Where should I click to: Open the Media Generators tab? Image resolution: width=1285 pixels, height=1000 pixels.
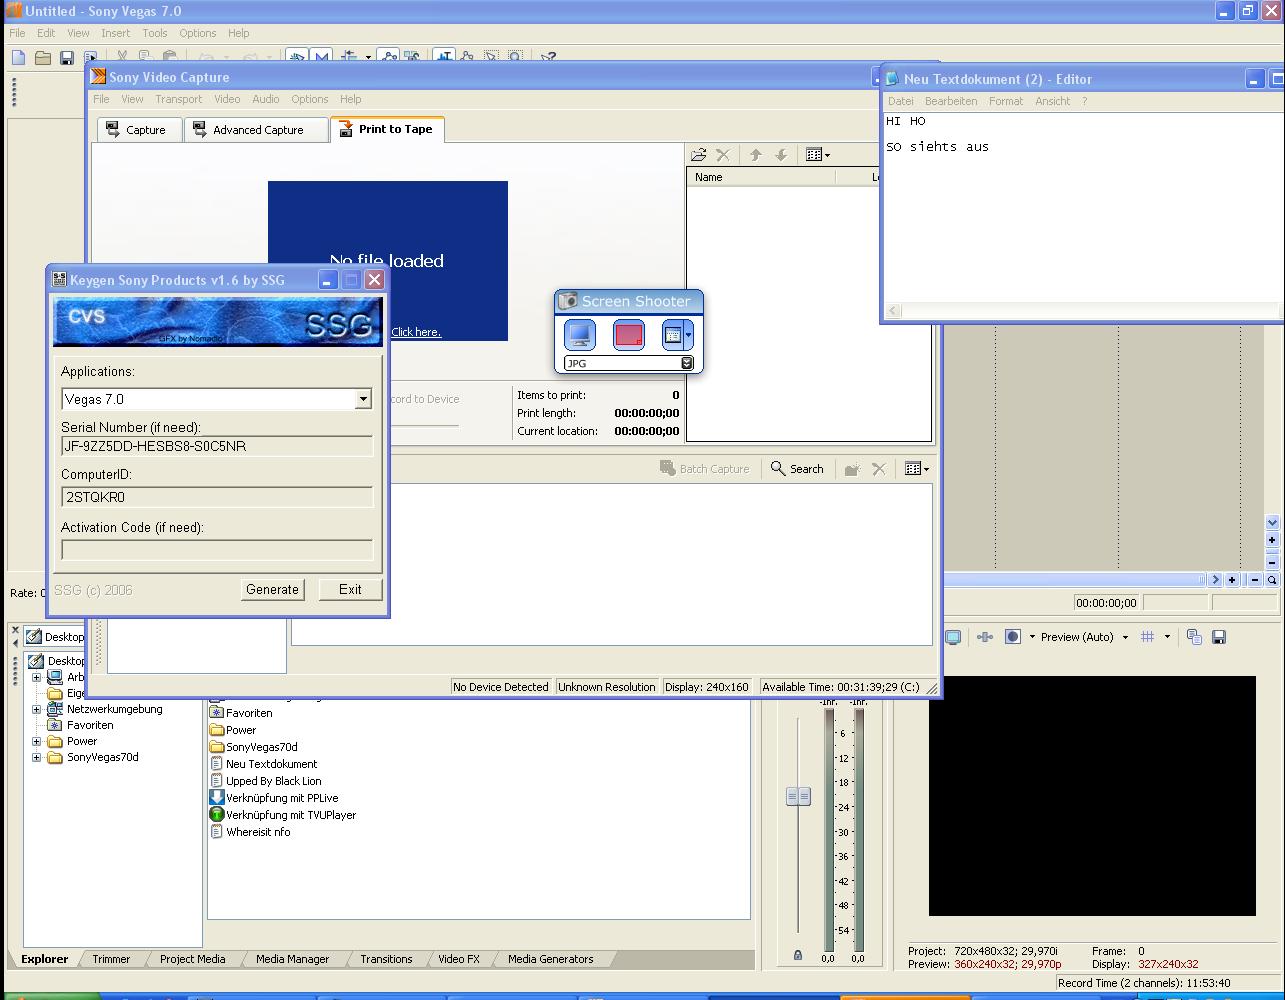tap(550, 959)
